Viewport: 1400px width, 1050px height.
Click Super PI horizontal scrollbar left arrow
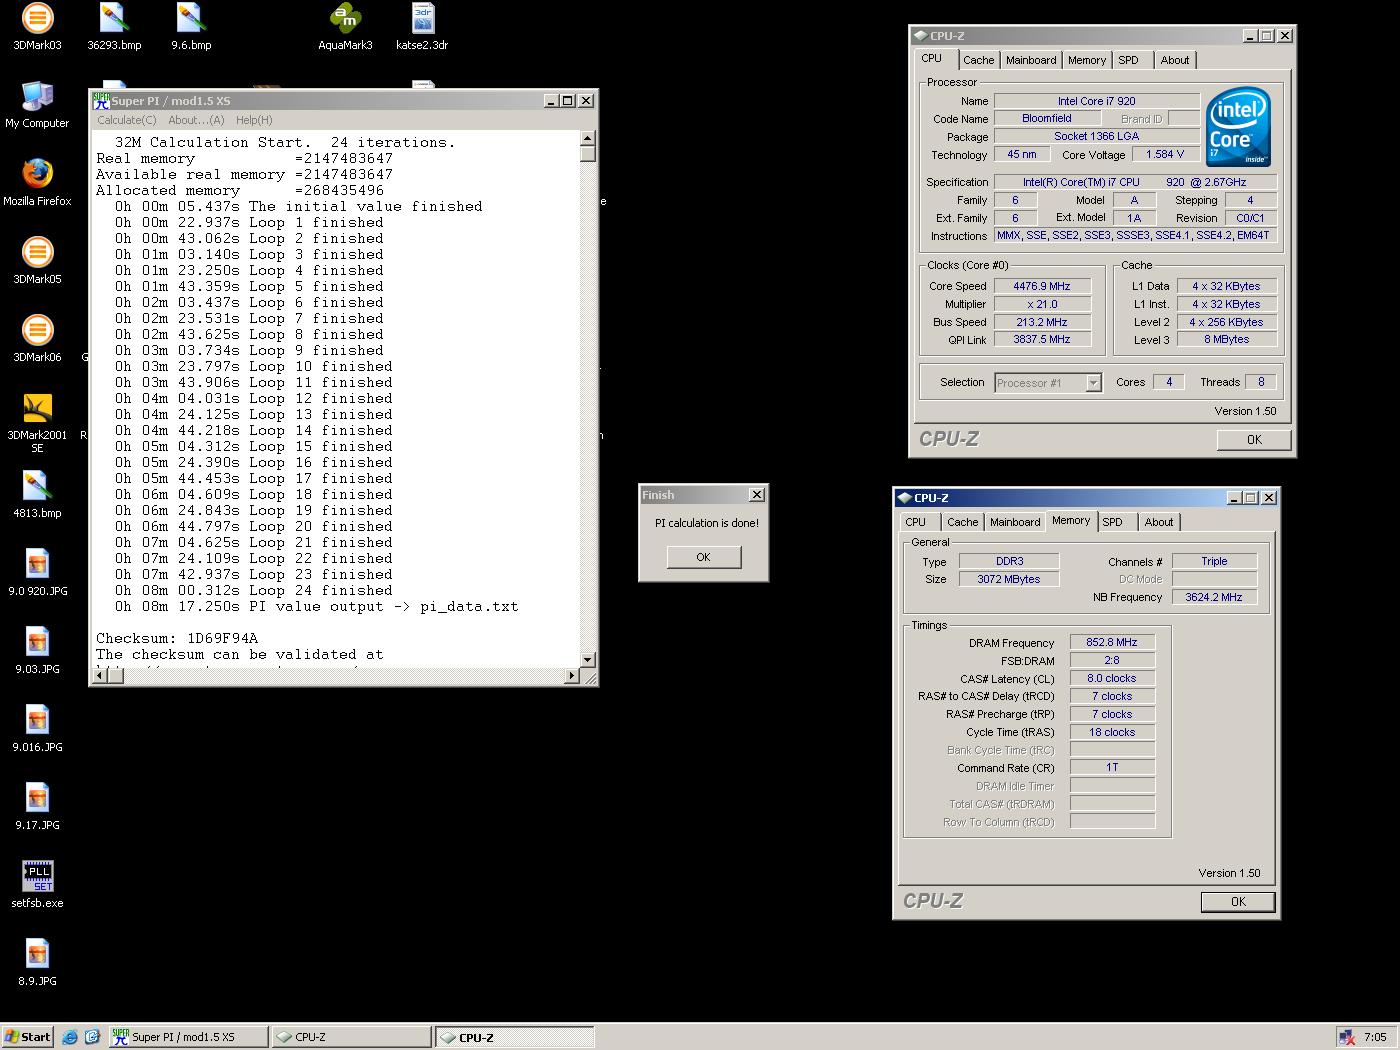coord(99,676)
